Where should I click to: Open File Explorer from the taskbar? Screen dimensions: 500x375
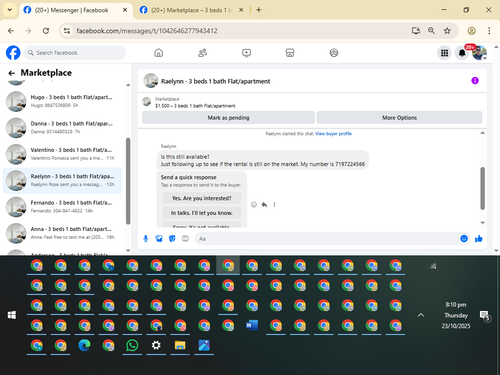(180, 345)
